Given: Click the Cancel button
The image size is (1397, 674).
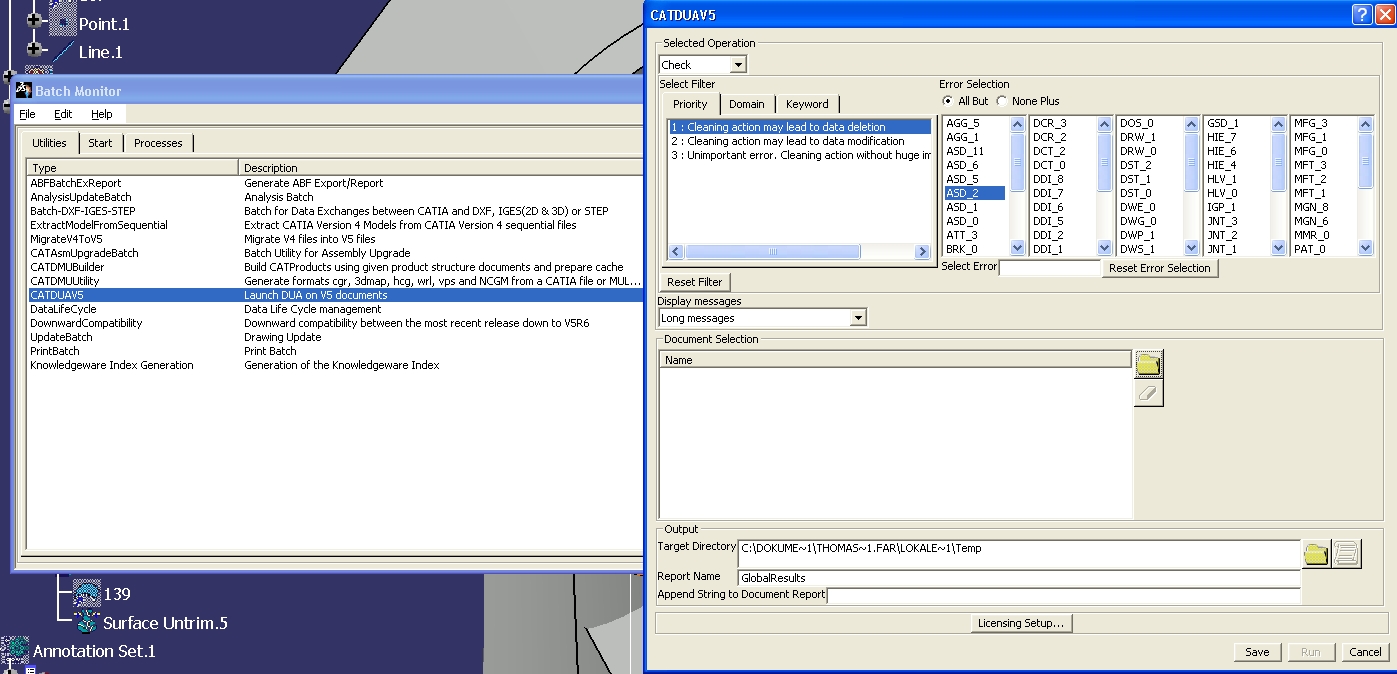Looking at the screenshot, I should (1365, 652).
